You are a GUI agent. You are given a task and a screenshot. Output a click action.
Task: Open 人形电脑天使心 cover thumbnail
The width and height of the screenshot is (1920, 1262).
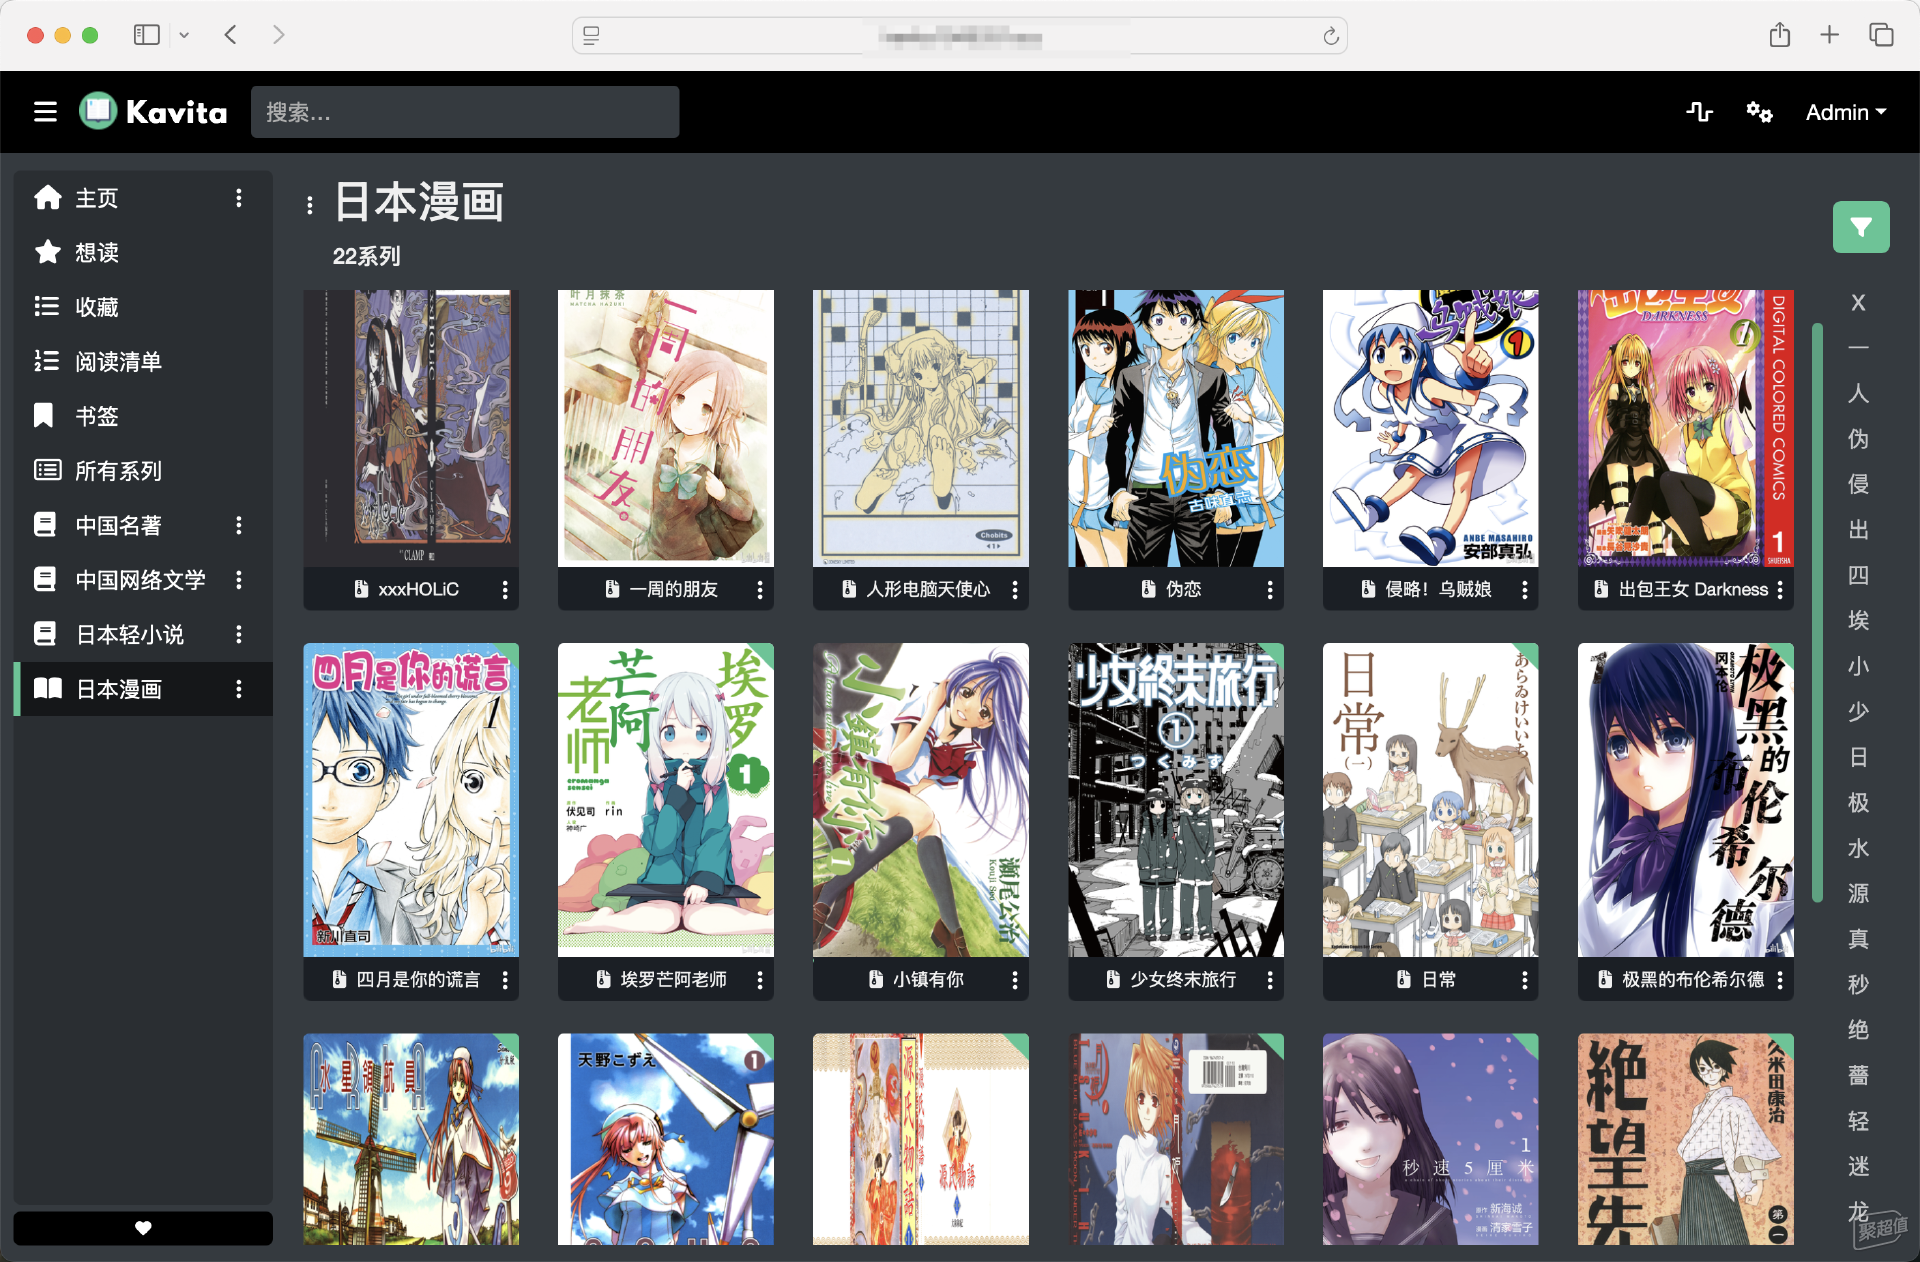921,429
